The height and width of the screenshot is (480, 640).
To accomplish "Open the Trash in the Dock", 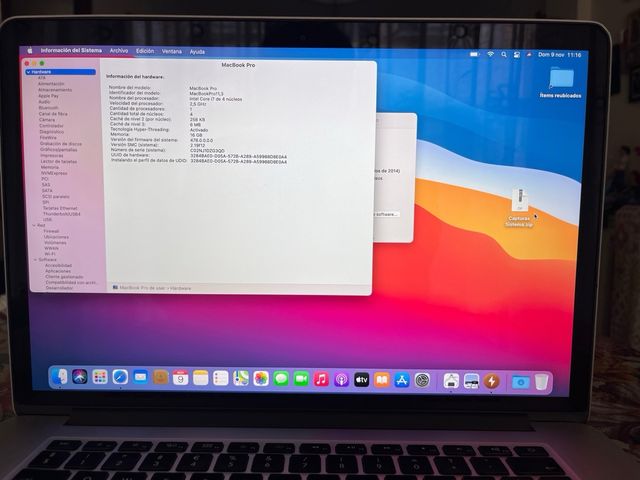I will pos(541,382).
